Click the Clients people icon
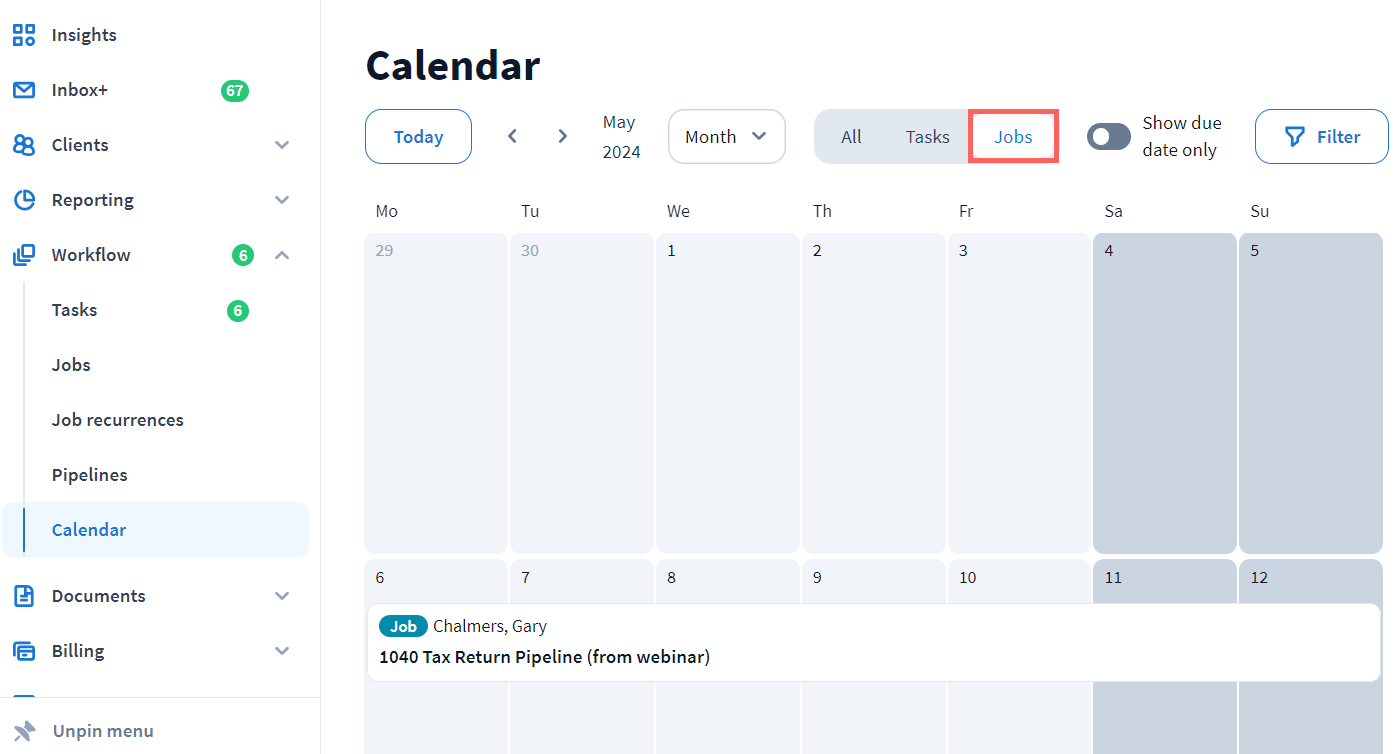1400x754 pixels. click(x=24, y=145)
